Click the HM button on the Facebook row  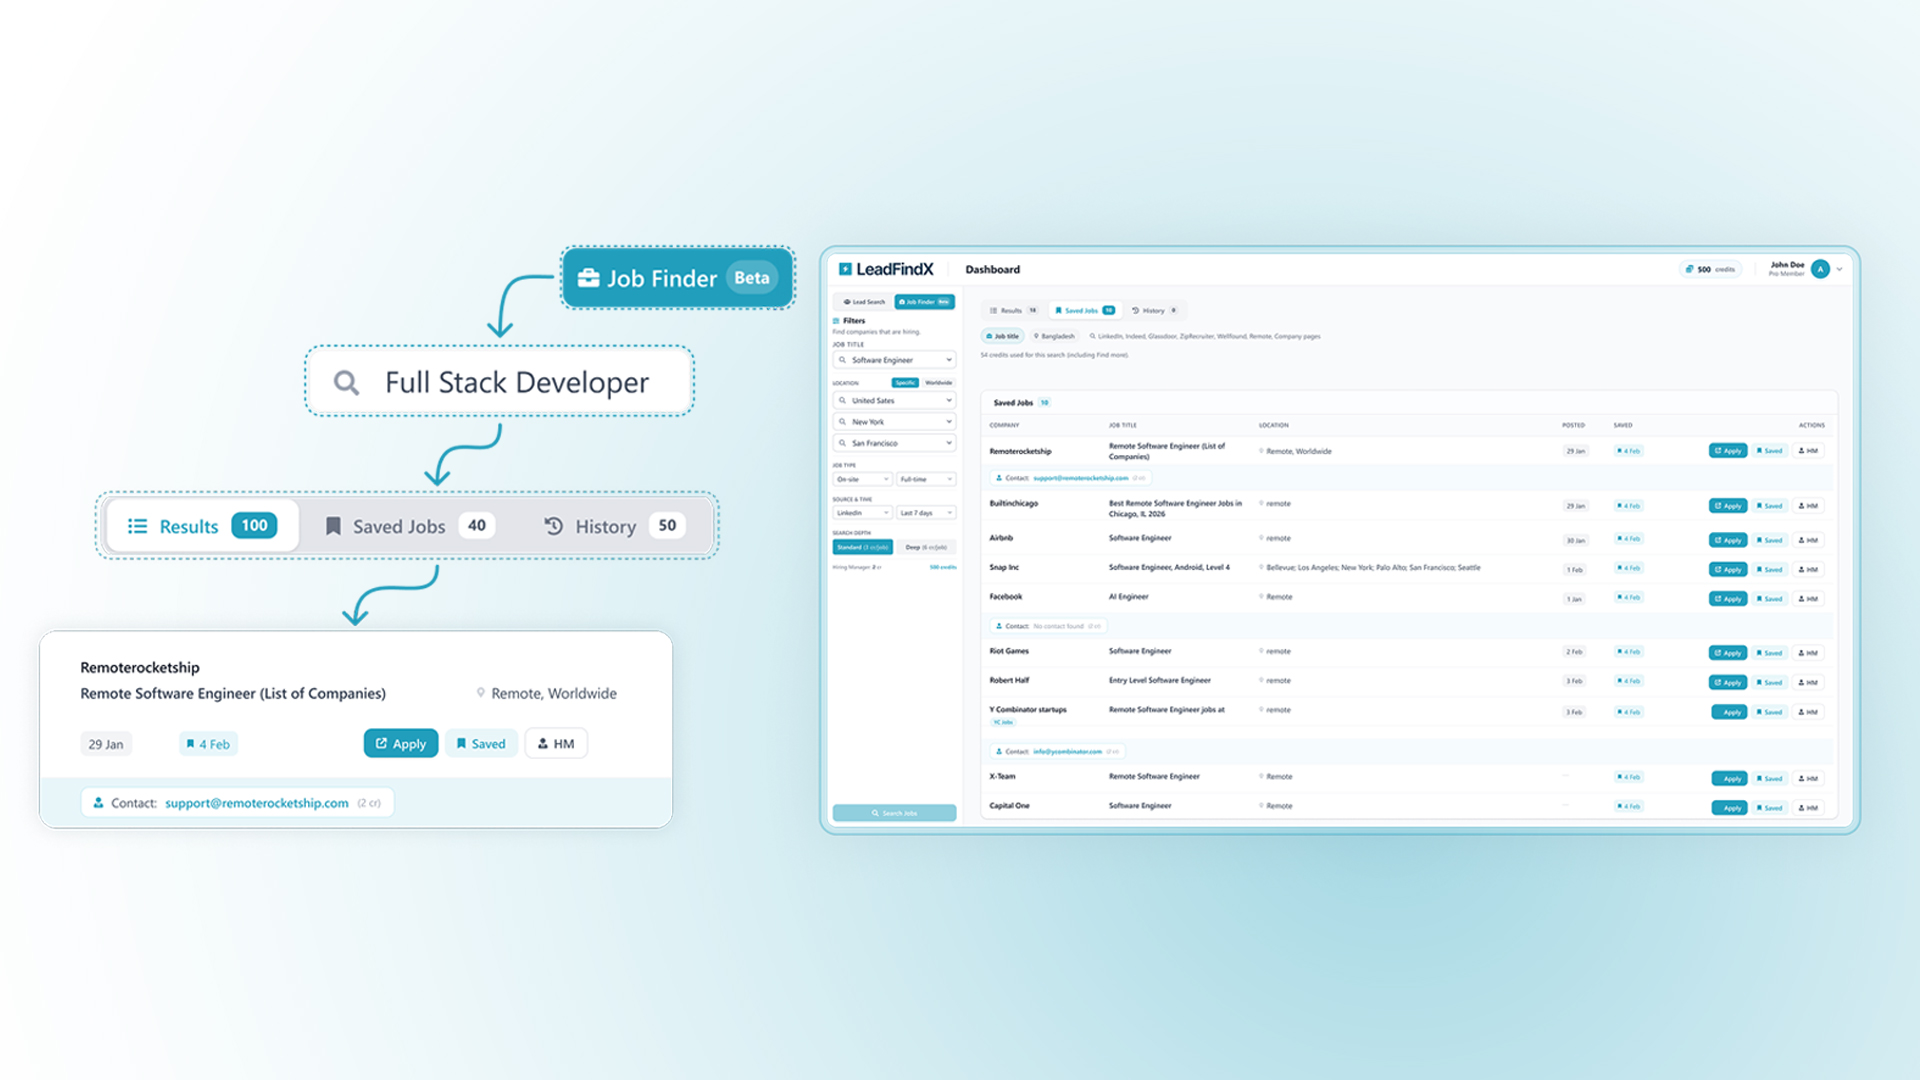(1808, 599)
